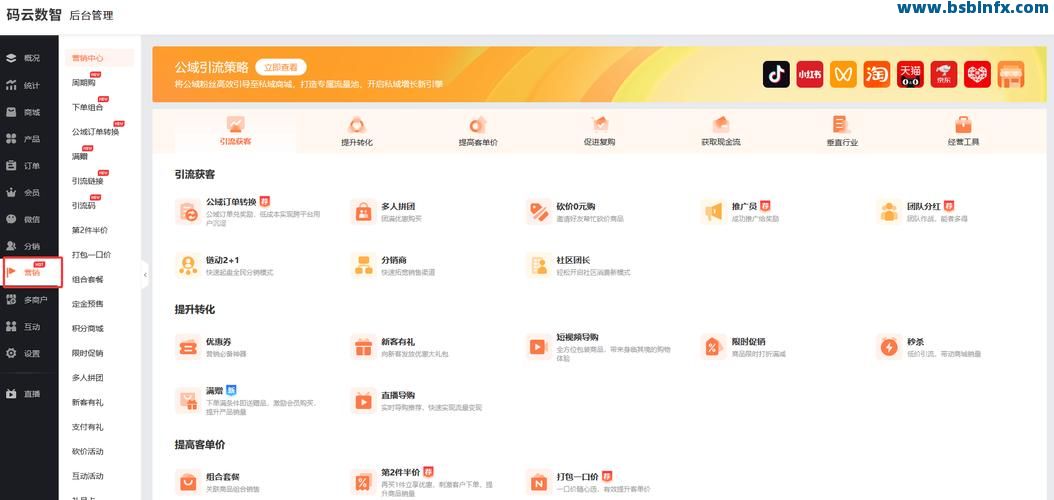
Task: Collapse the submenu panel with arrow handle
Action: [145, 274]
